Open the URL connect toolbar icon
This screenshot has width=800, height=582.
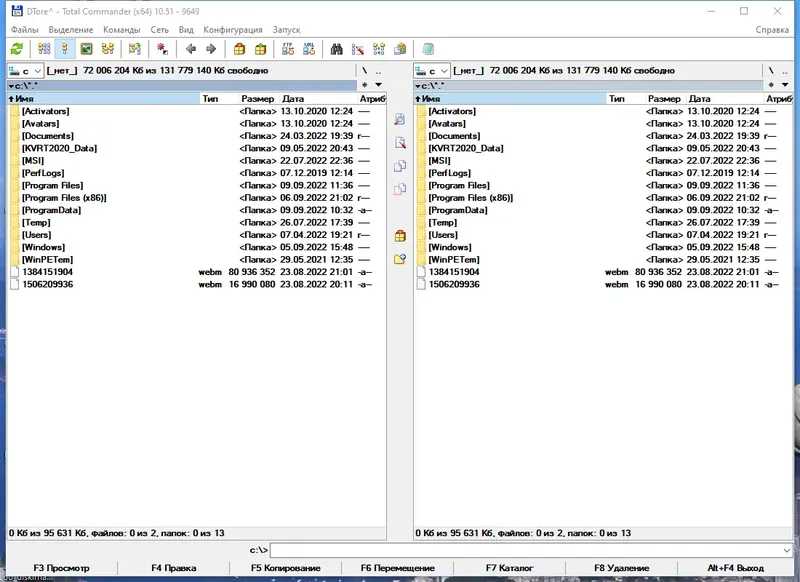pos(306,46)
